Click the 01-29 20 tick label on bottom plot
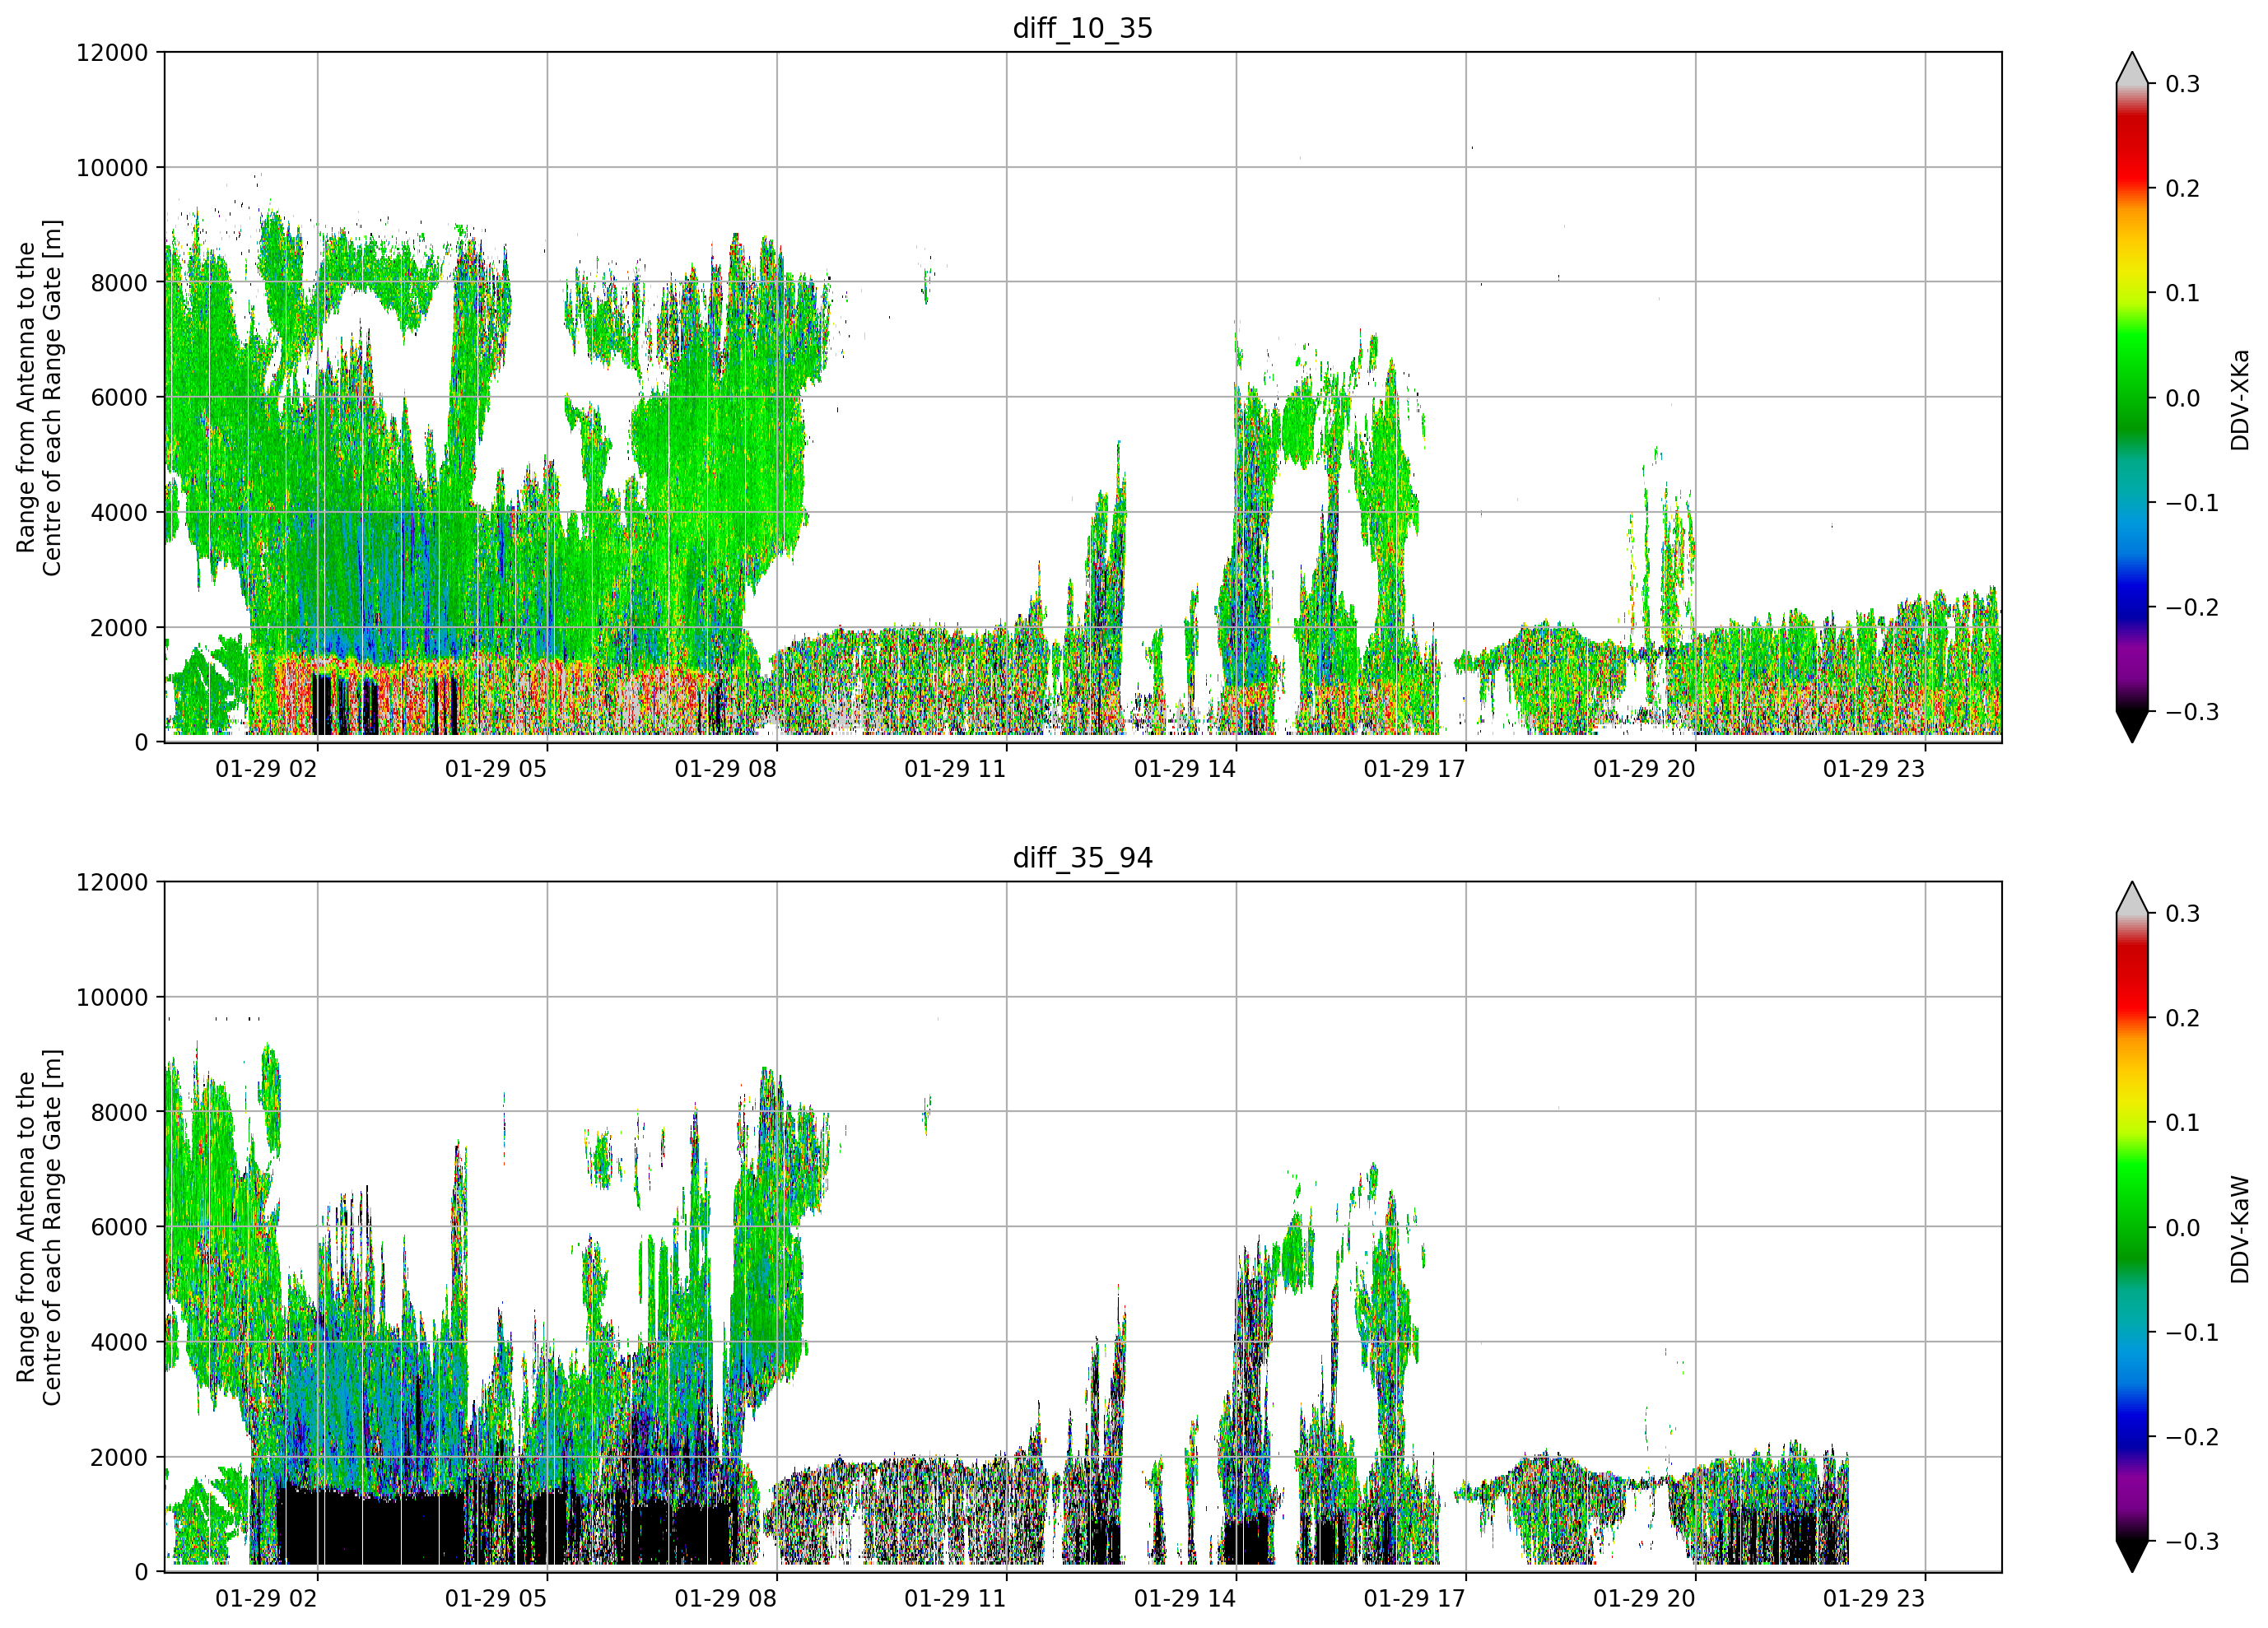This screenshot has height=1628, width=2268. pyautogui.click(x=1644, y=1599)
